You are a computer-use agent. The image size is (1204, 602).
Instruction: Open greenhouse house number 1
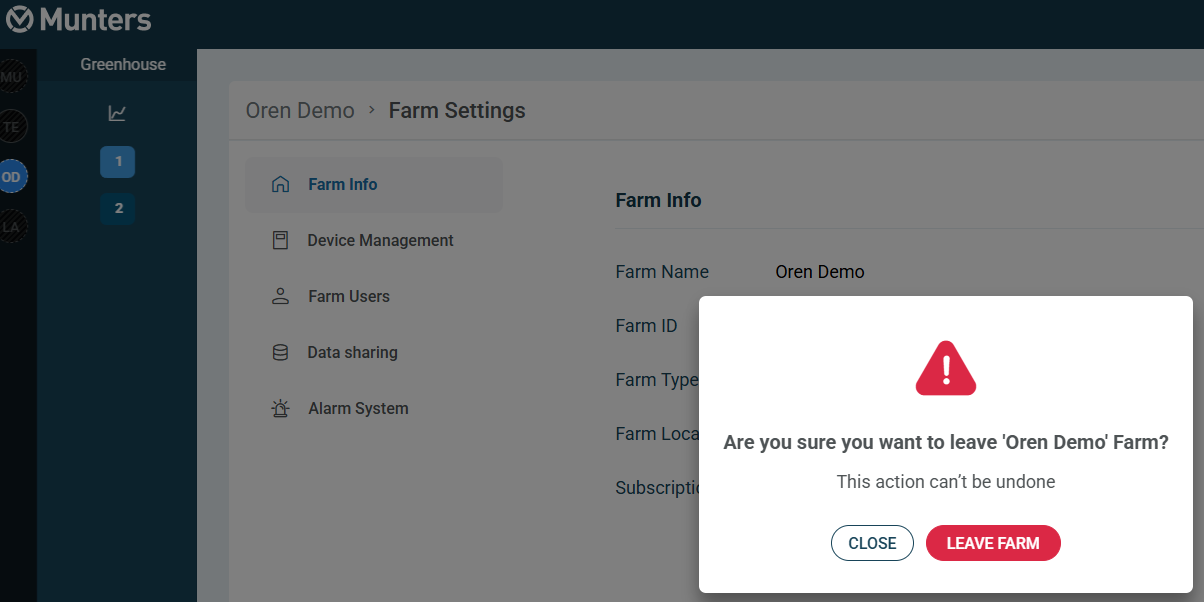click(x=118, y=161)
